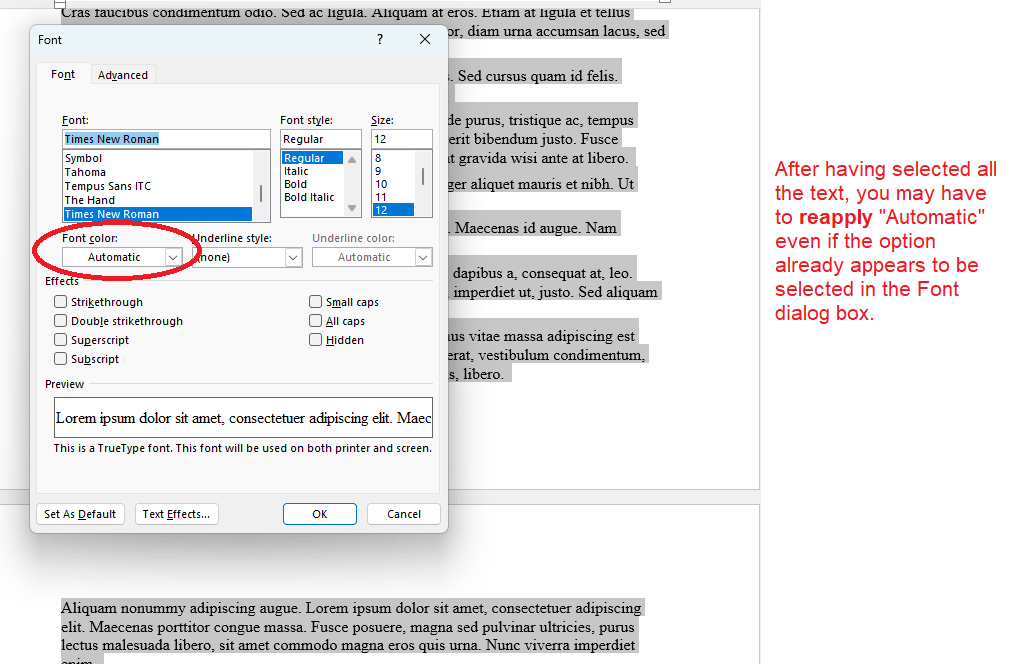Select size 10 in size list

(x=393, y=184)
